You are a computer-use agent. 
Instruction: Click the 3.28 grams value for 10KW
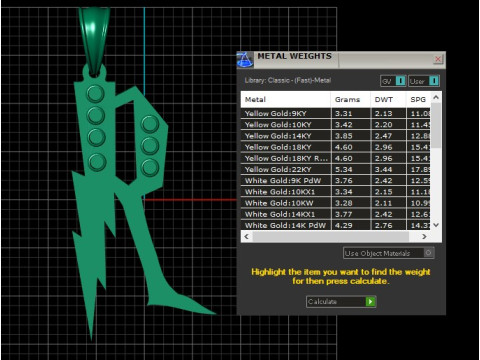click(x=344, y=203)
